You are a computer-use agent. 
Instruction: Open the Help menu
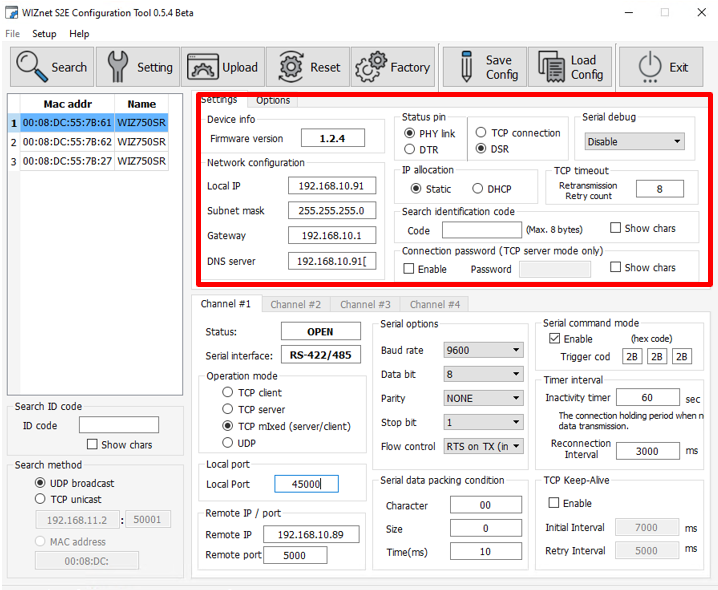[79, 34]
